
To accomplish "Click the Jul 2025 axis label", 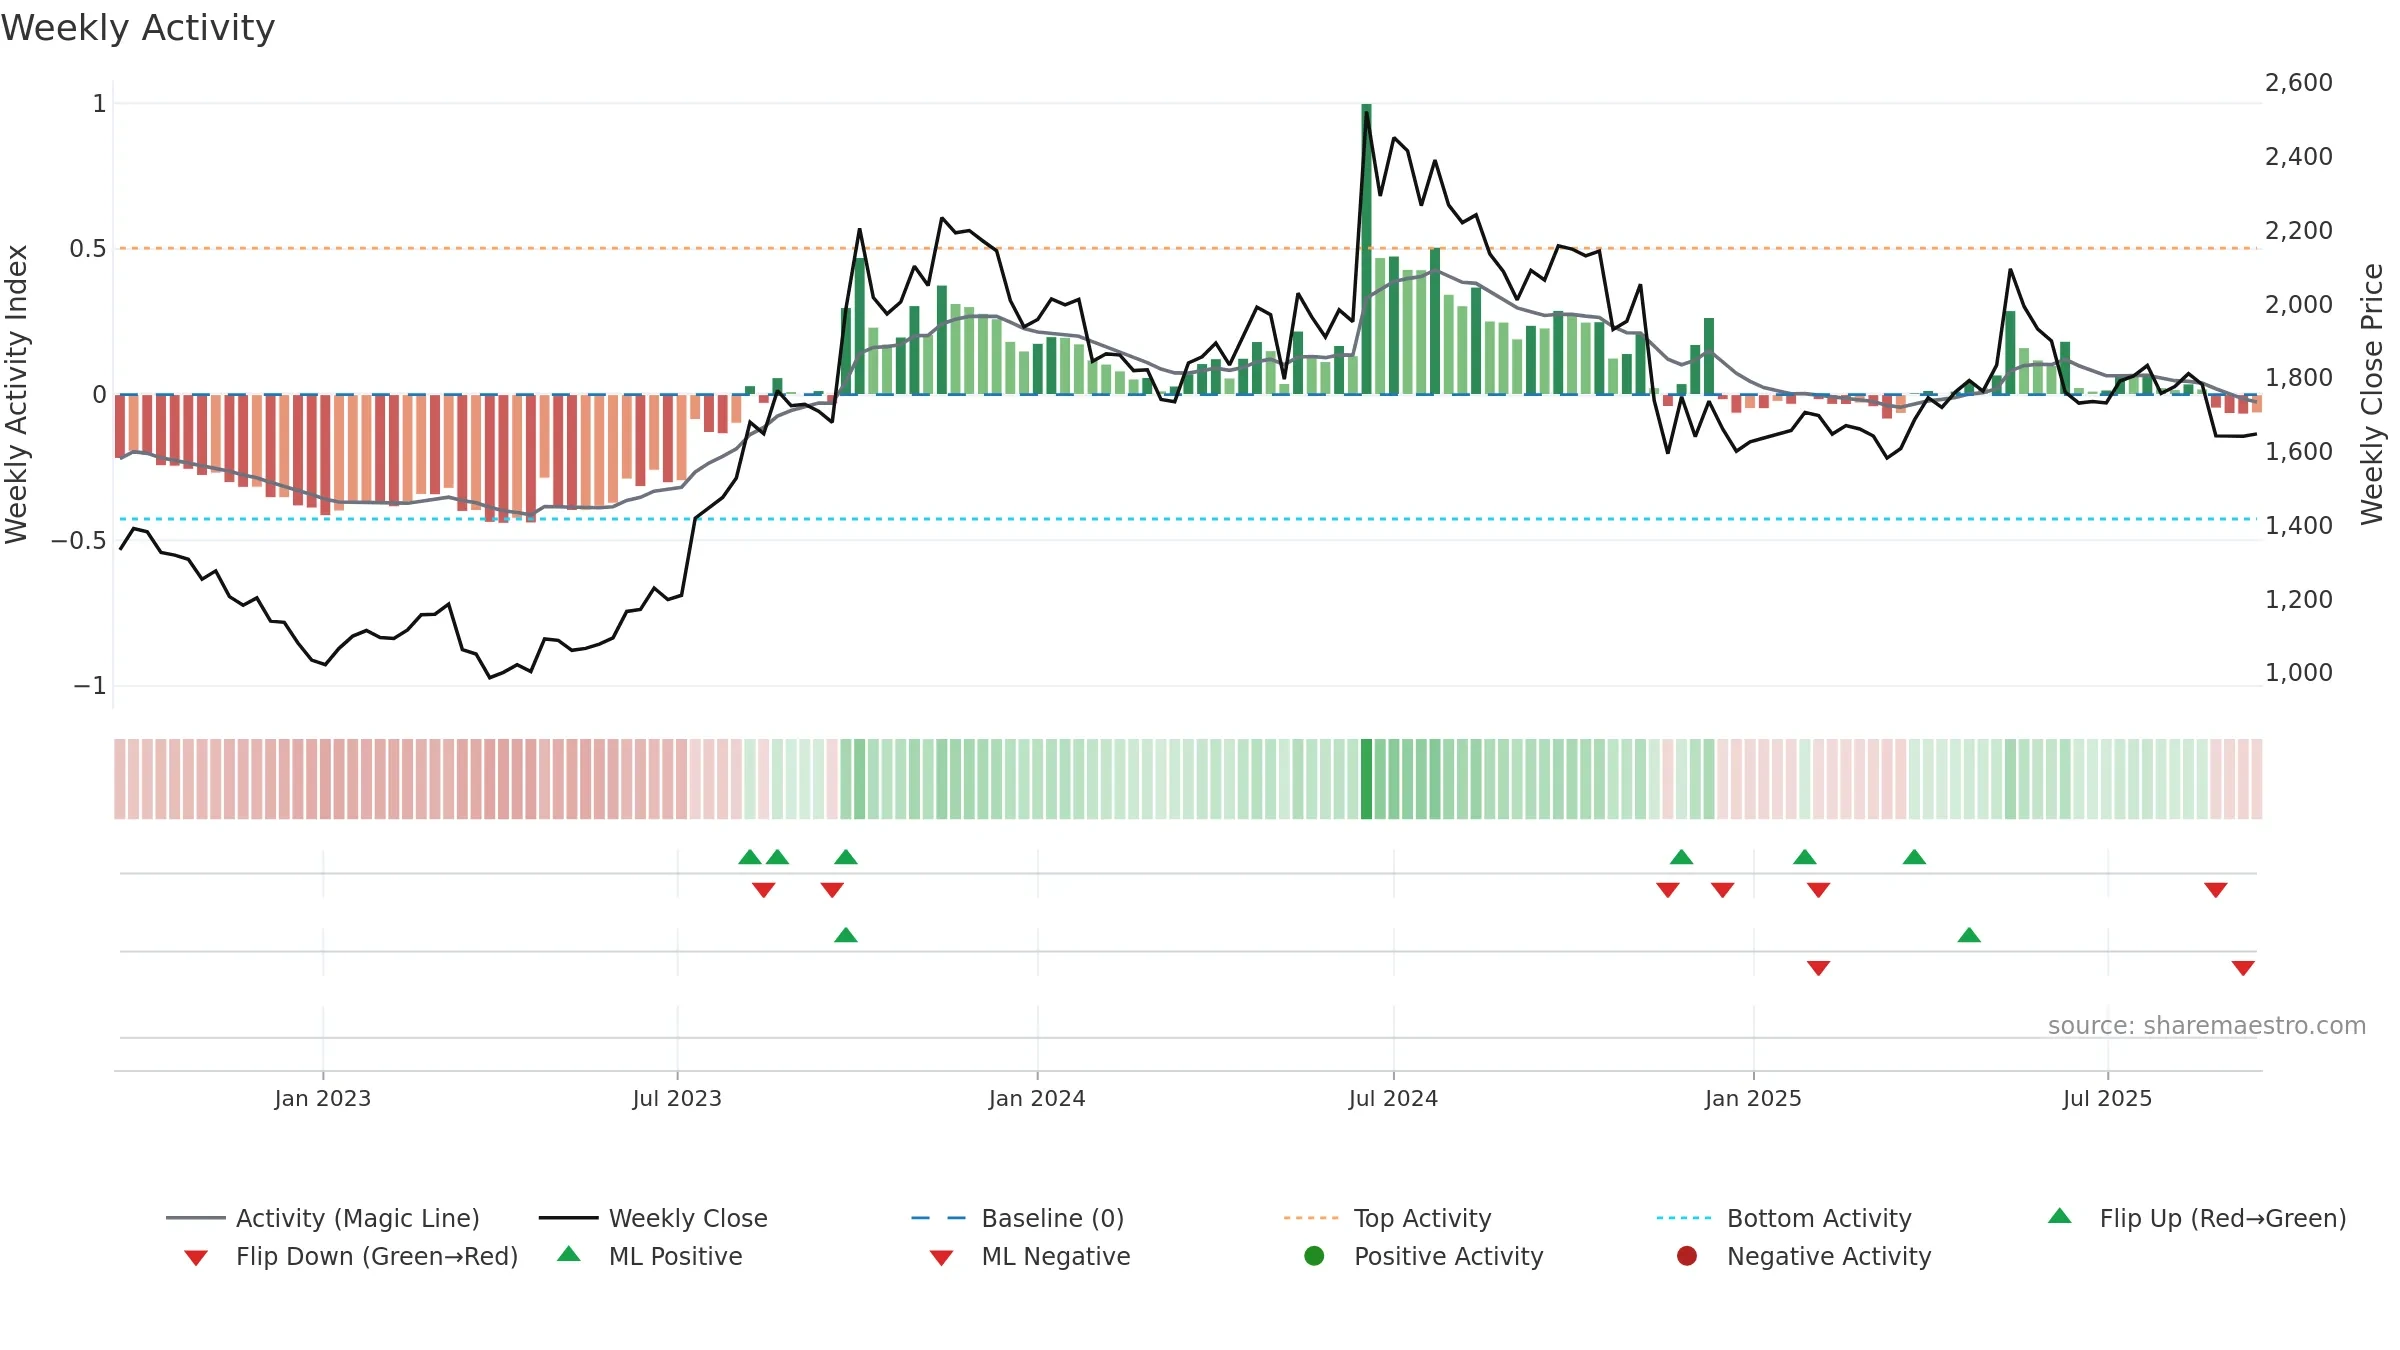I will click(x=2107, y=1098).
